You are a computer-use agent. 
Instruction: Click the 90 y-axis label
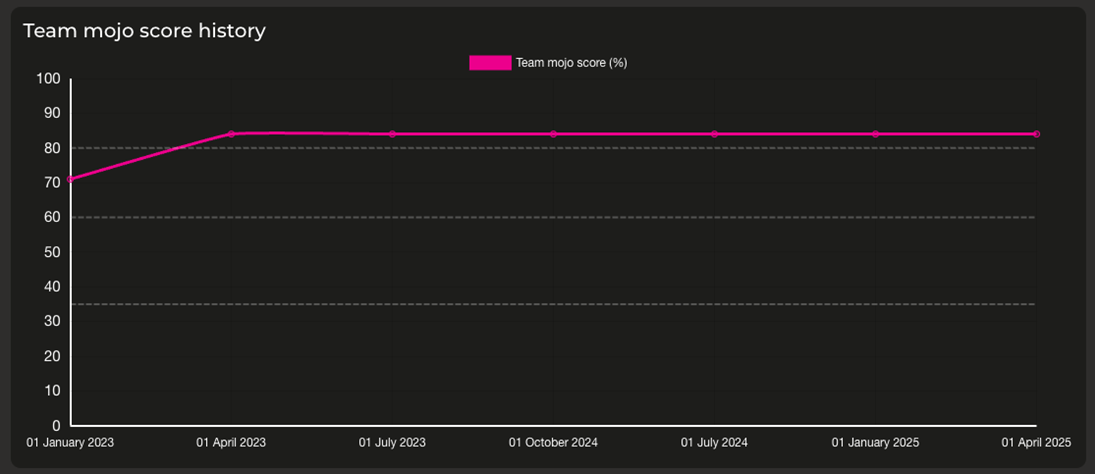[x=54, y=113]
